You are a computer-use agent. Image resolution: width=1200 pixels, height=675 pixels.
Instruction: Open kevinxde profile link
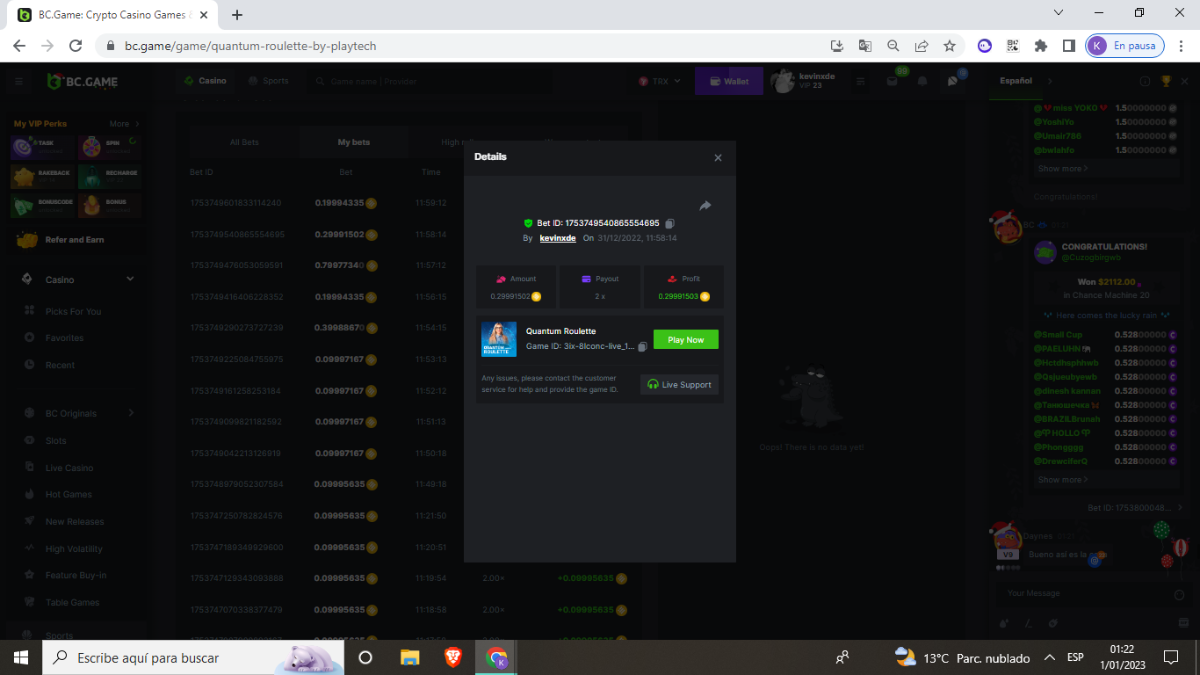(x=557, y=238)
